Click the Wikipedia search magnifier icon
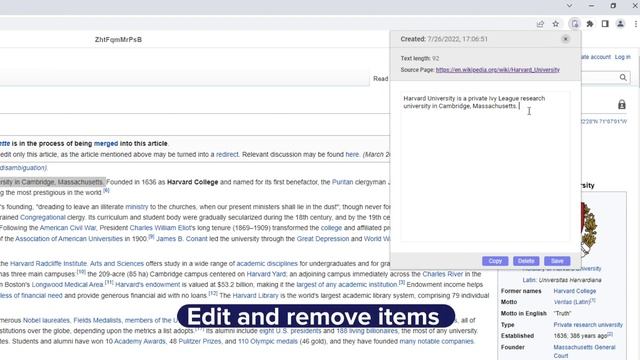This screenshot has height=360, width=640. pyautogui.click(x=623, y=78)
